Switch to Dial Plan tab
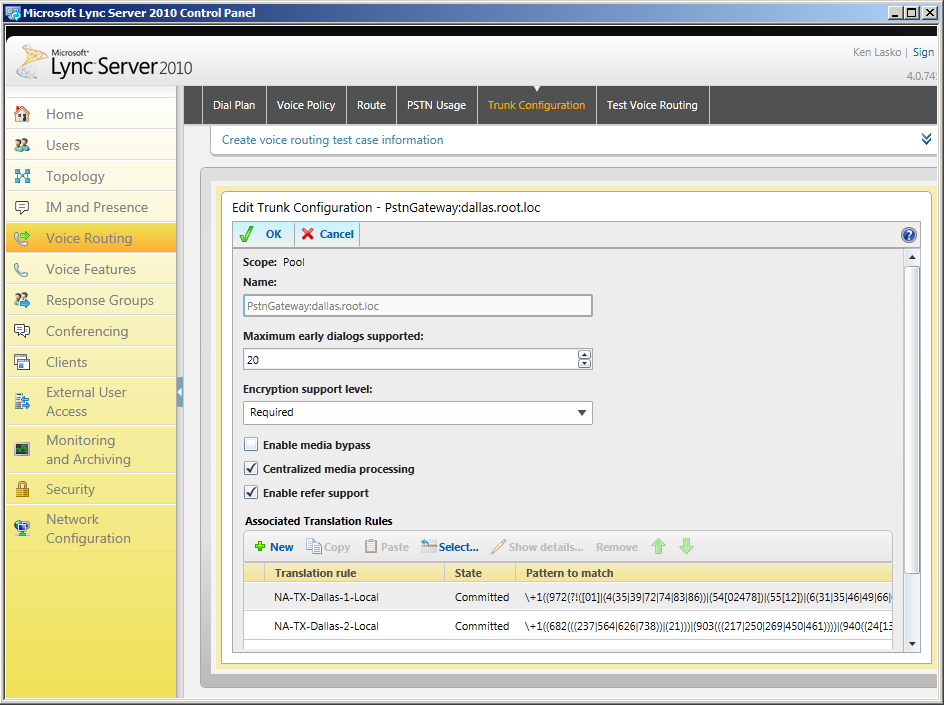 [x=234, y=105]
